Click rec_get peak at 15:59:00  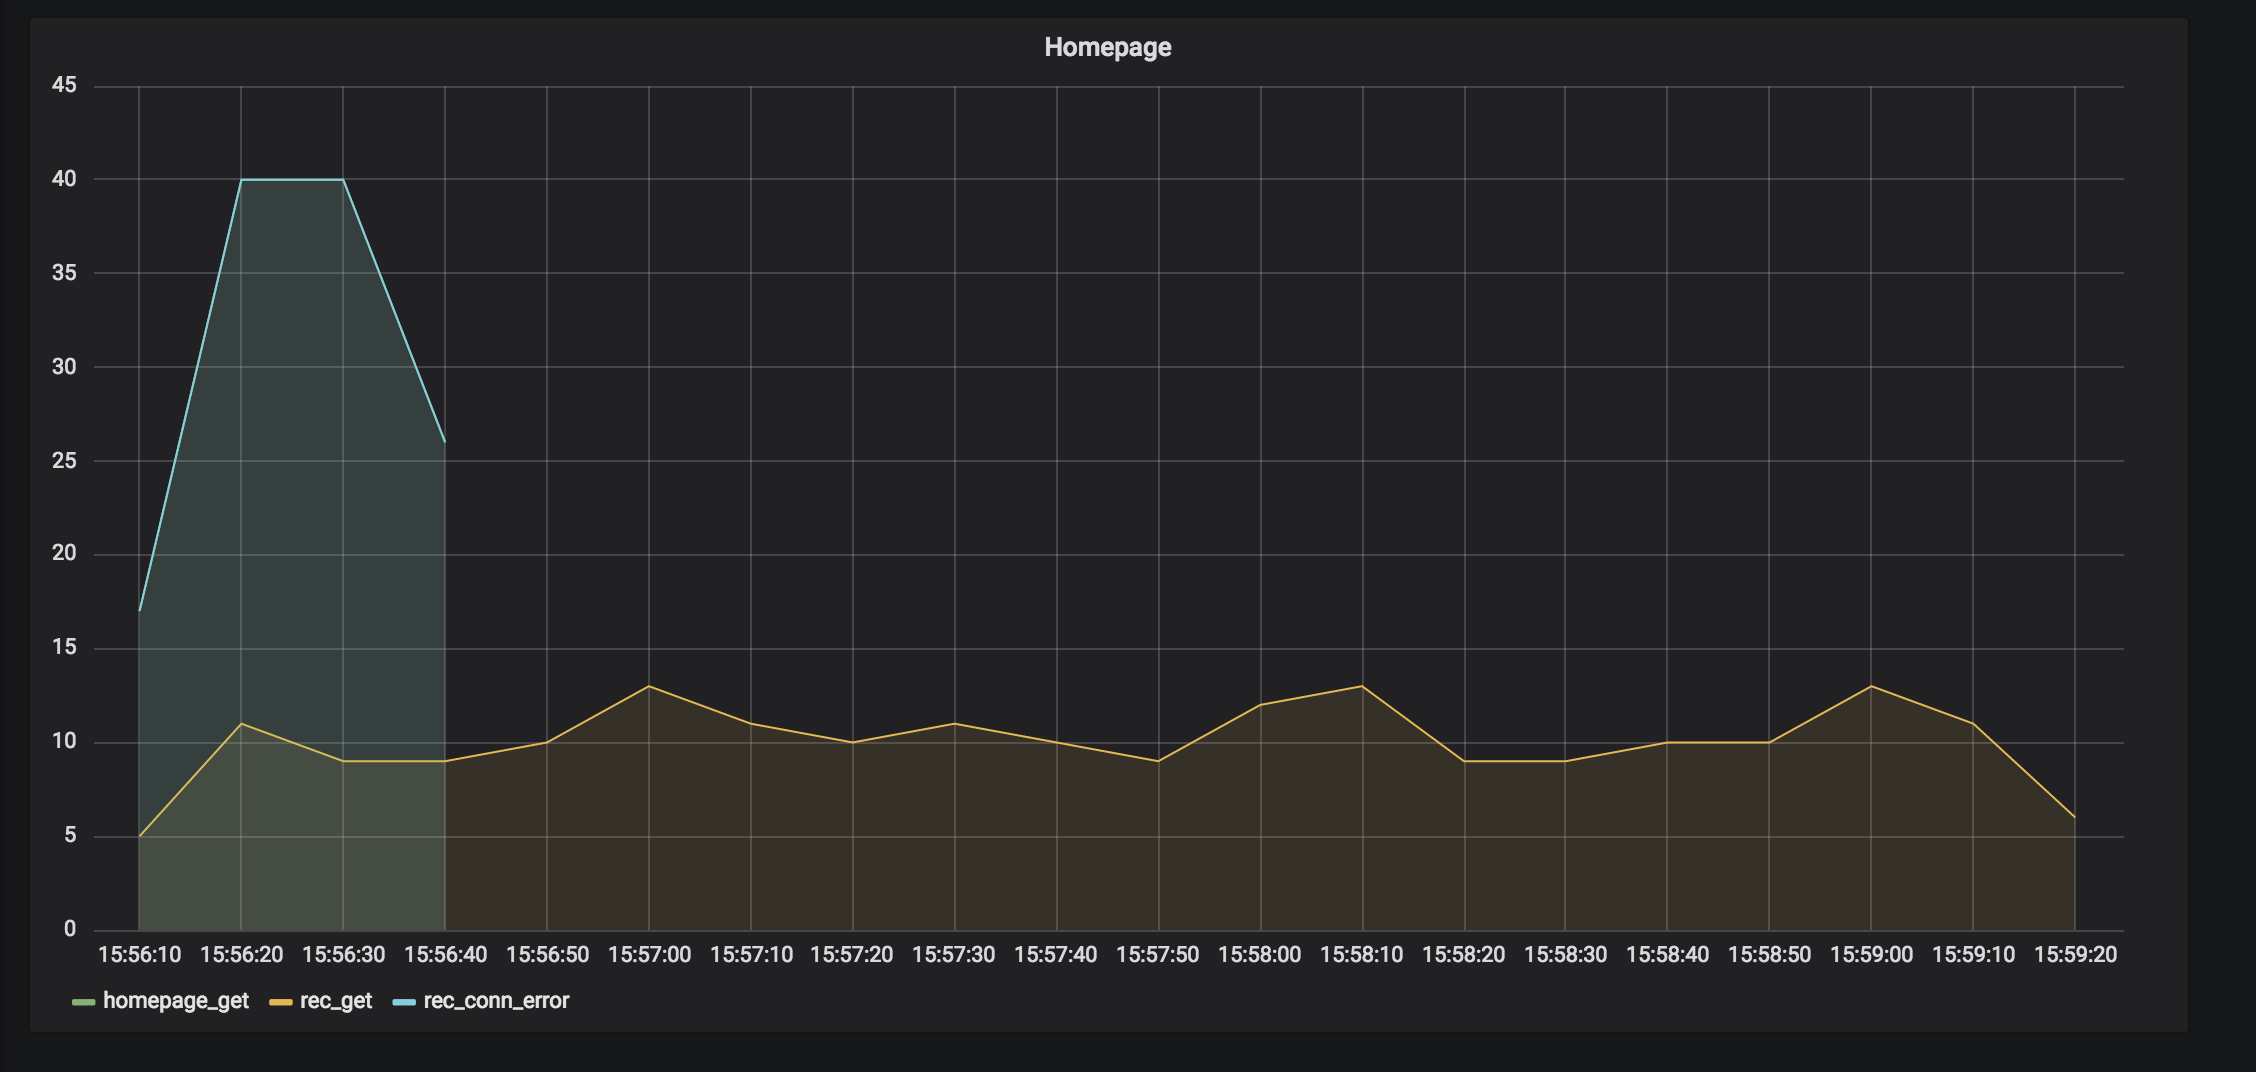[1871, 686]
